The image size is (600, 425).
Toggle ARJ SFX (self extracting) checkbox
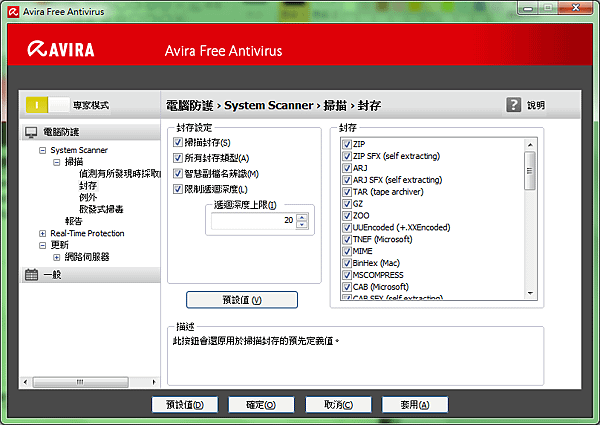(347, 180)
